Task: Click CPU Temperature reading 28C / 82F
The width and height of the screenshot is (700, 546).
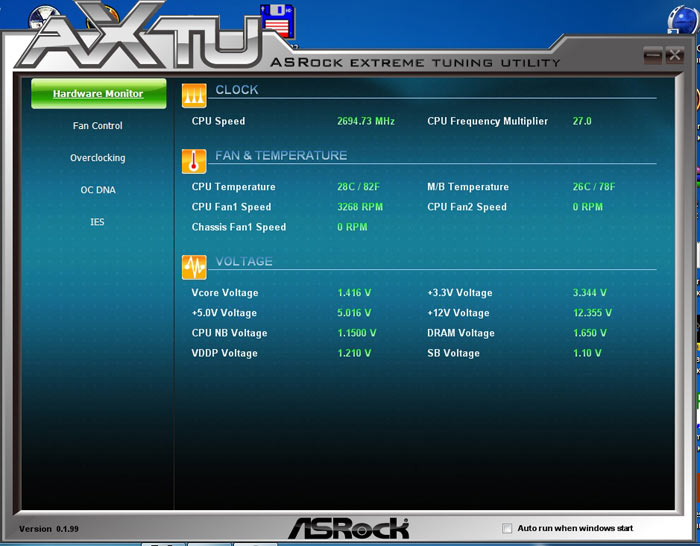Action: (x=358, y=187)
